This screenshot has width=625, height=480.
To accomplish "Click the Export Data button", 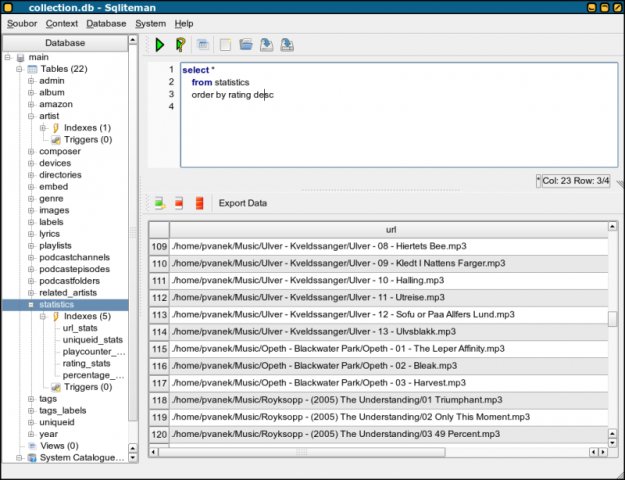I will (242, 203).
